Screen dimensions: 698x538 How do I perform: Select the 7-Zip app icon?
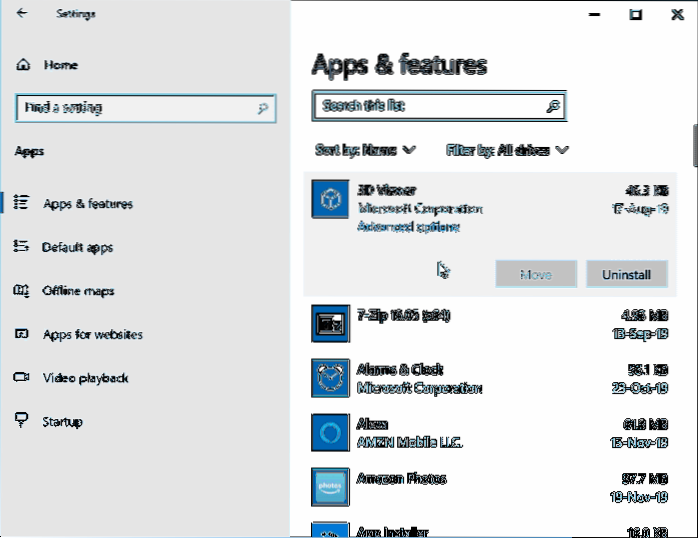pyautogui.click(x=328, y=323)
